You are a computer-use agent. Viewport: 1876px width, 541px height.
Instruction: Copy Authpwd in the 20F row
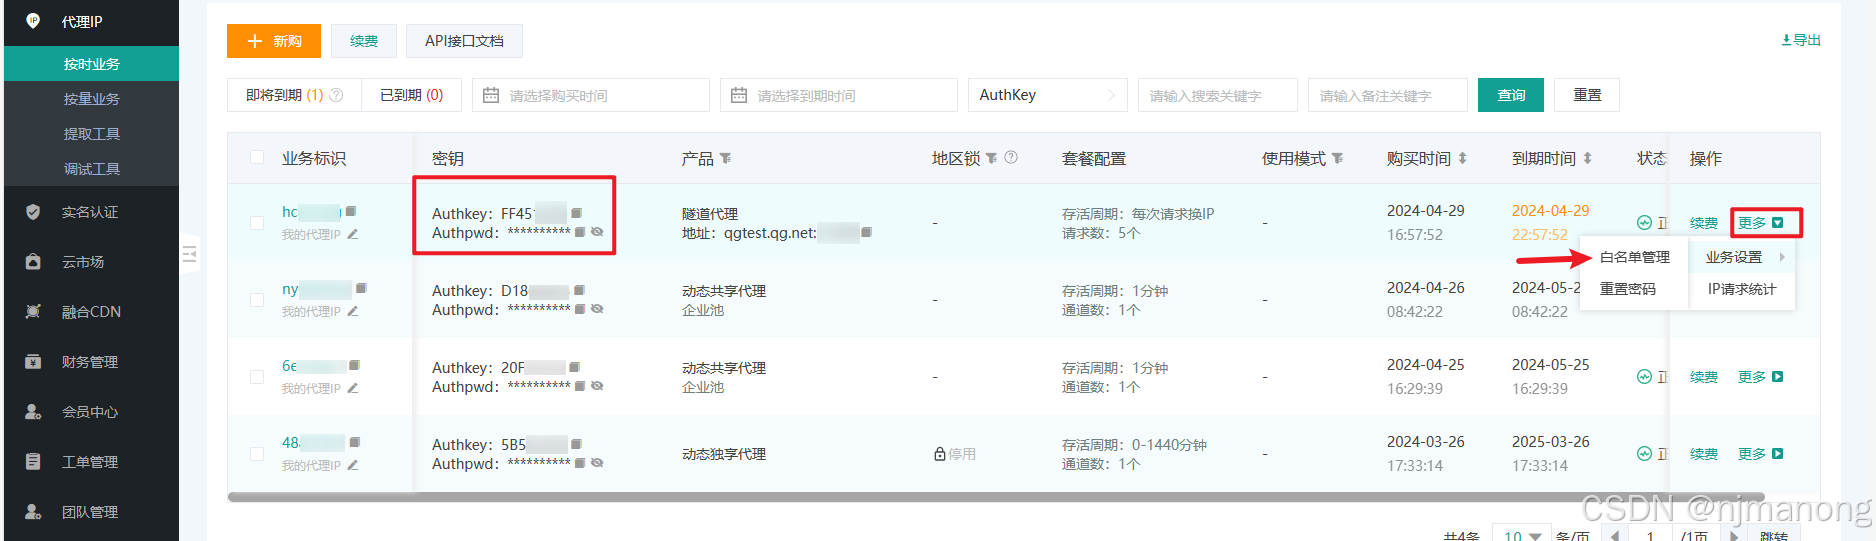[x=580, y=386]
